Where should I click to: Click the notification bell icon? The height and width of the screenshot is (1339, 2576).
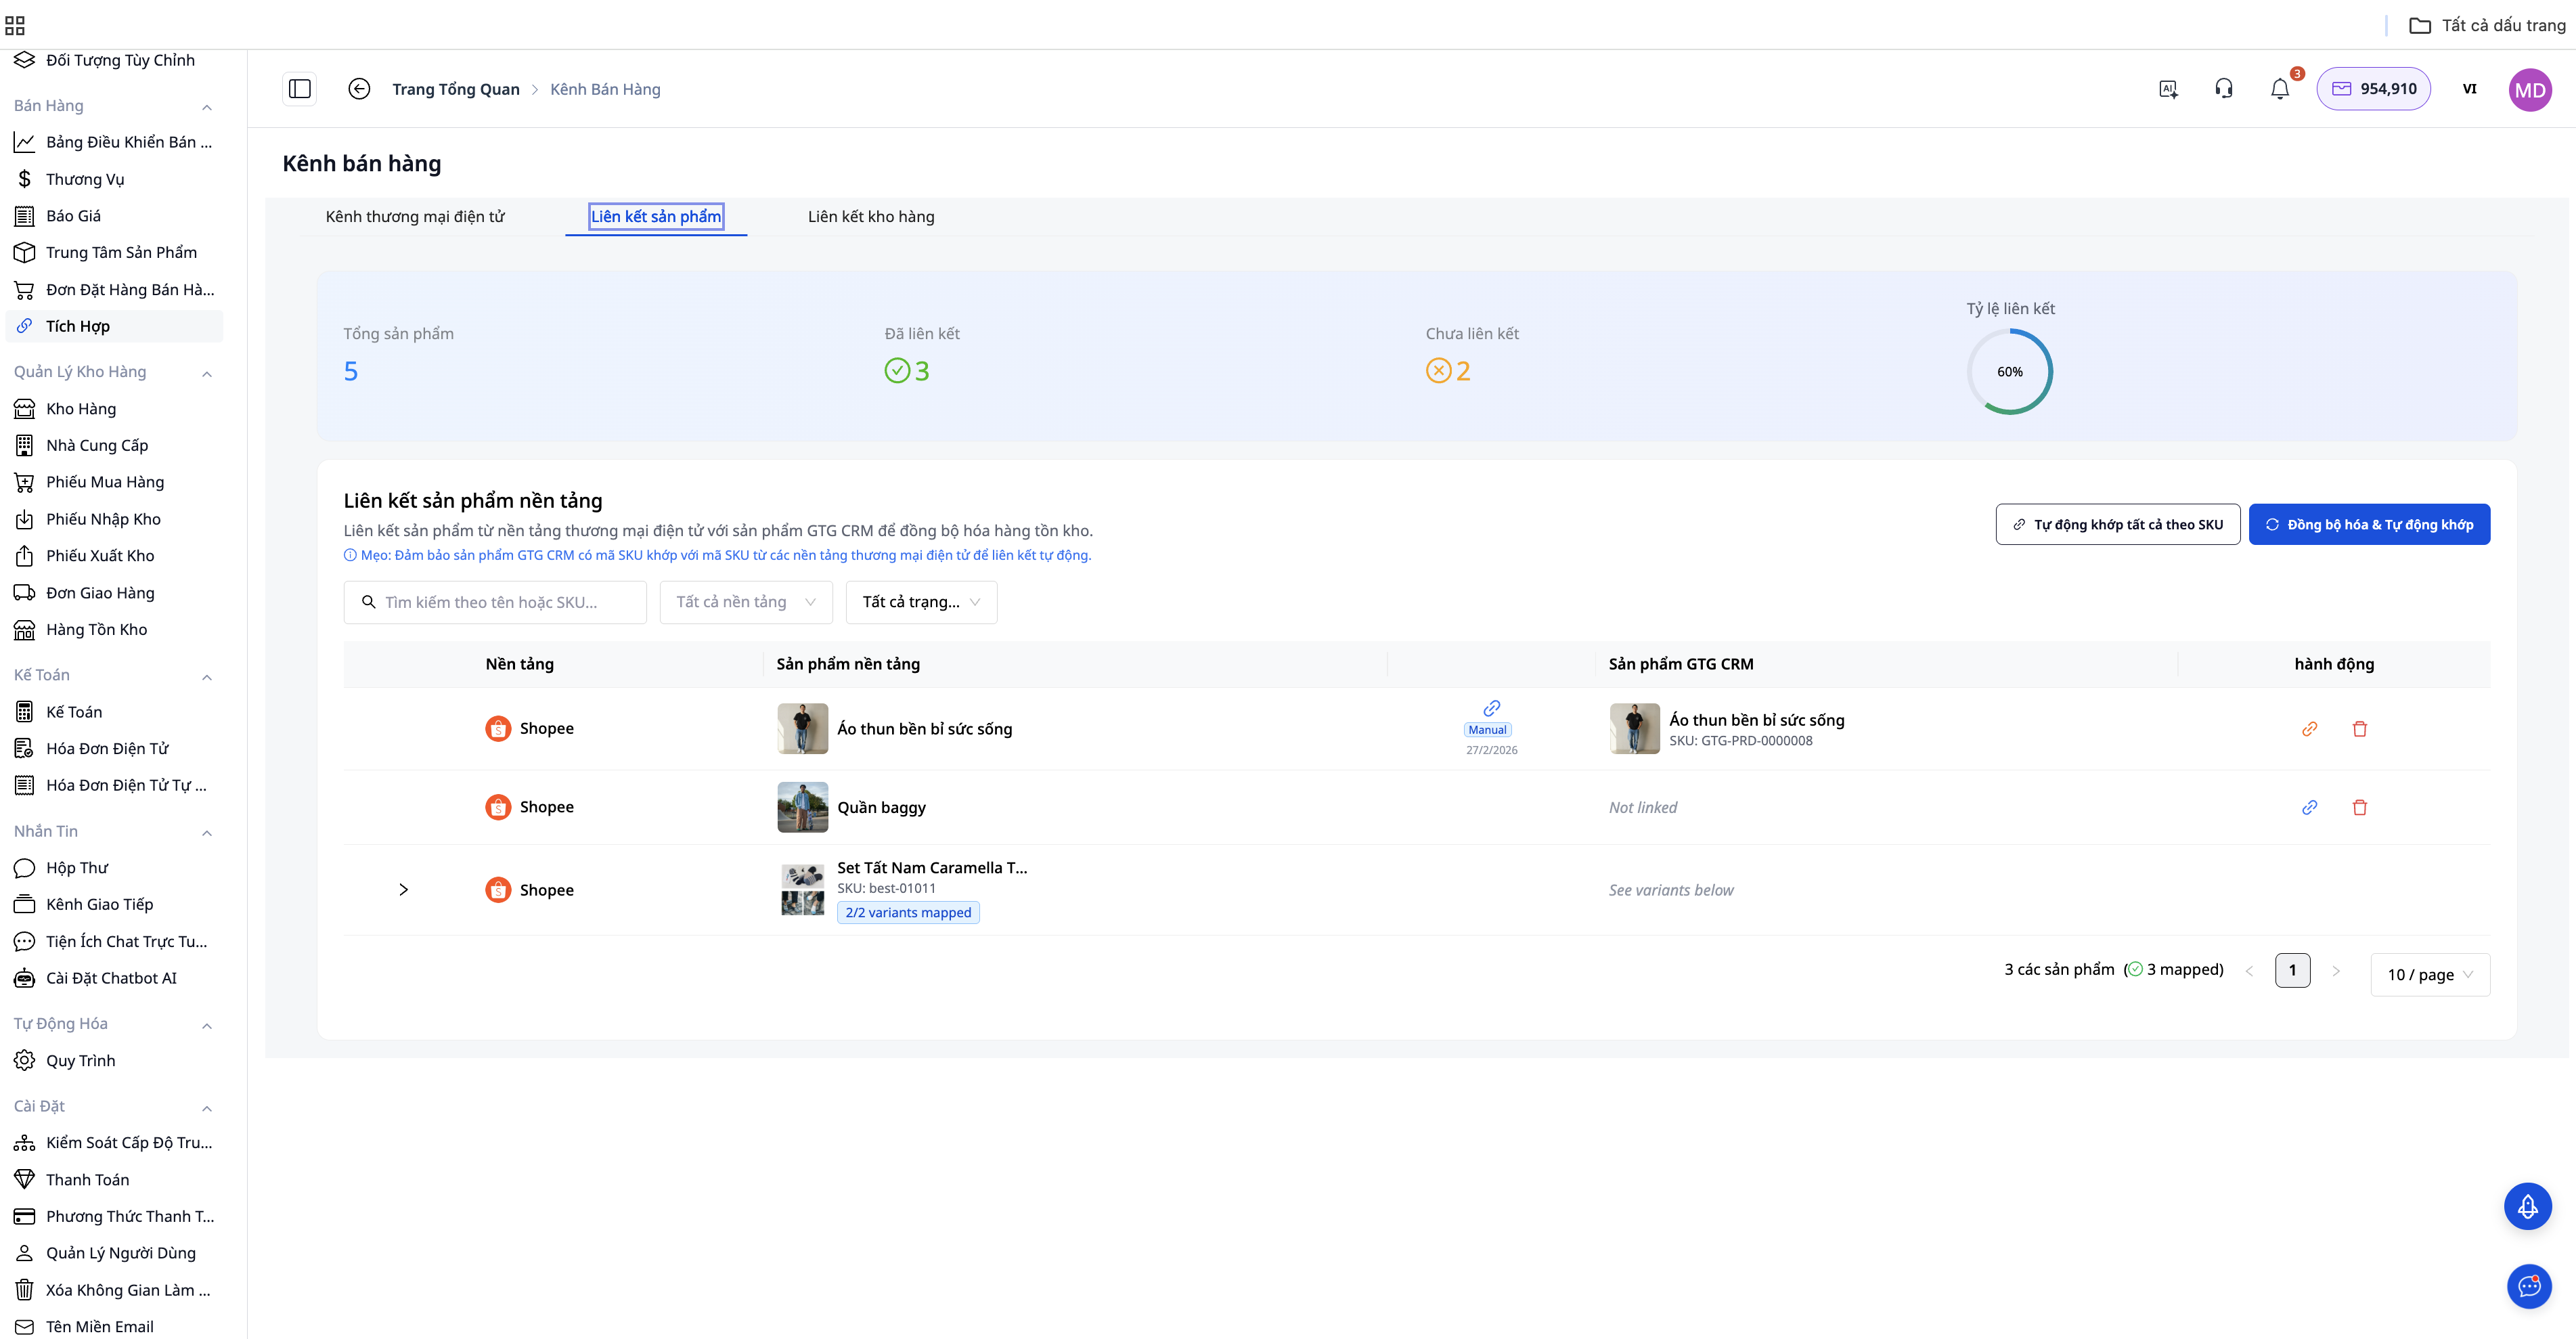[x=2279, y=89]
